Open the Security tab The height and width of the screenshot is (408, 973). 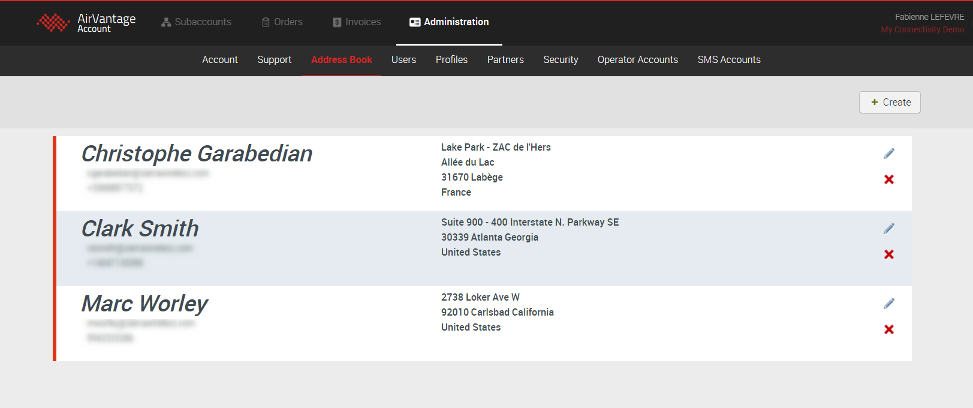(560, 60)
